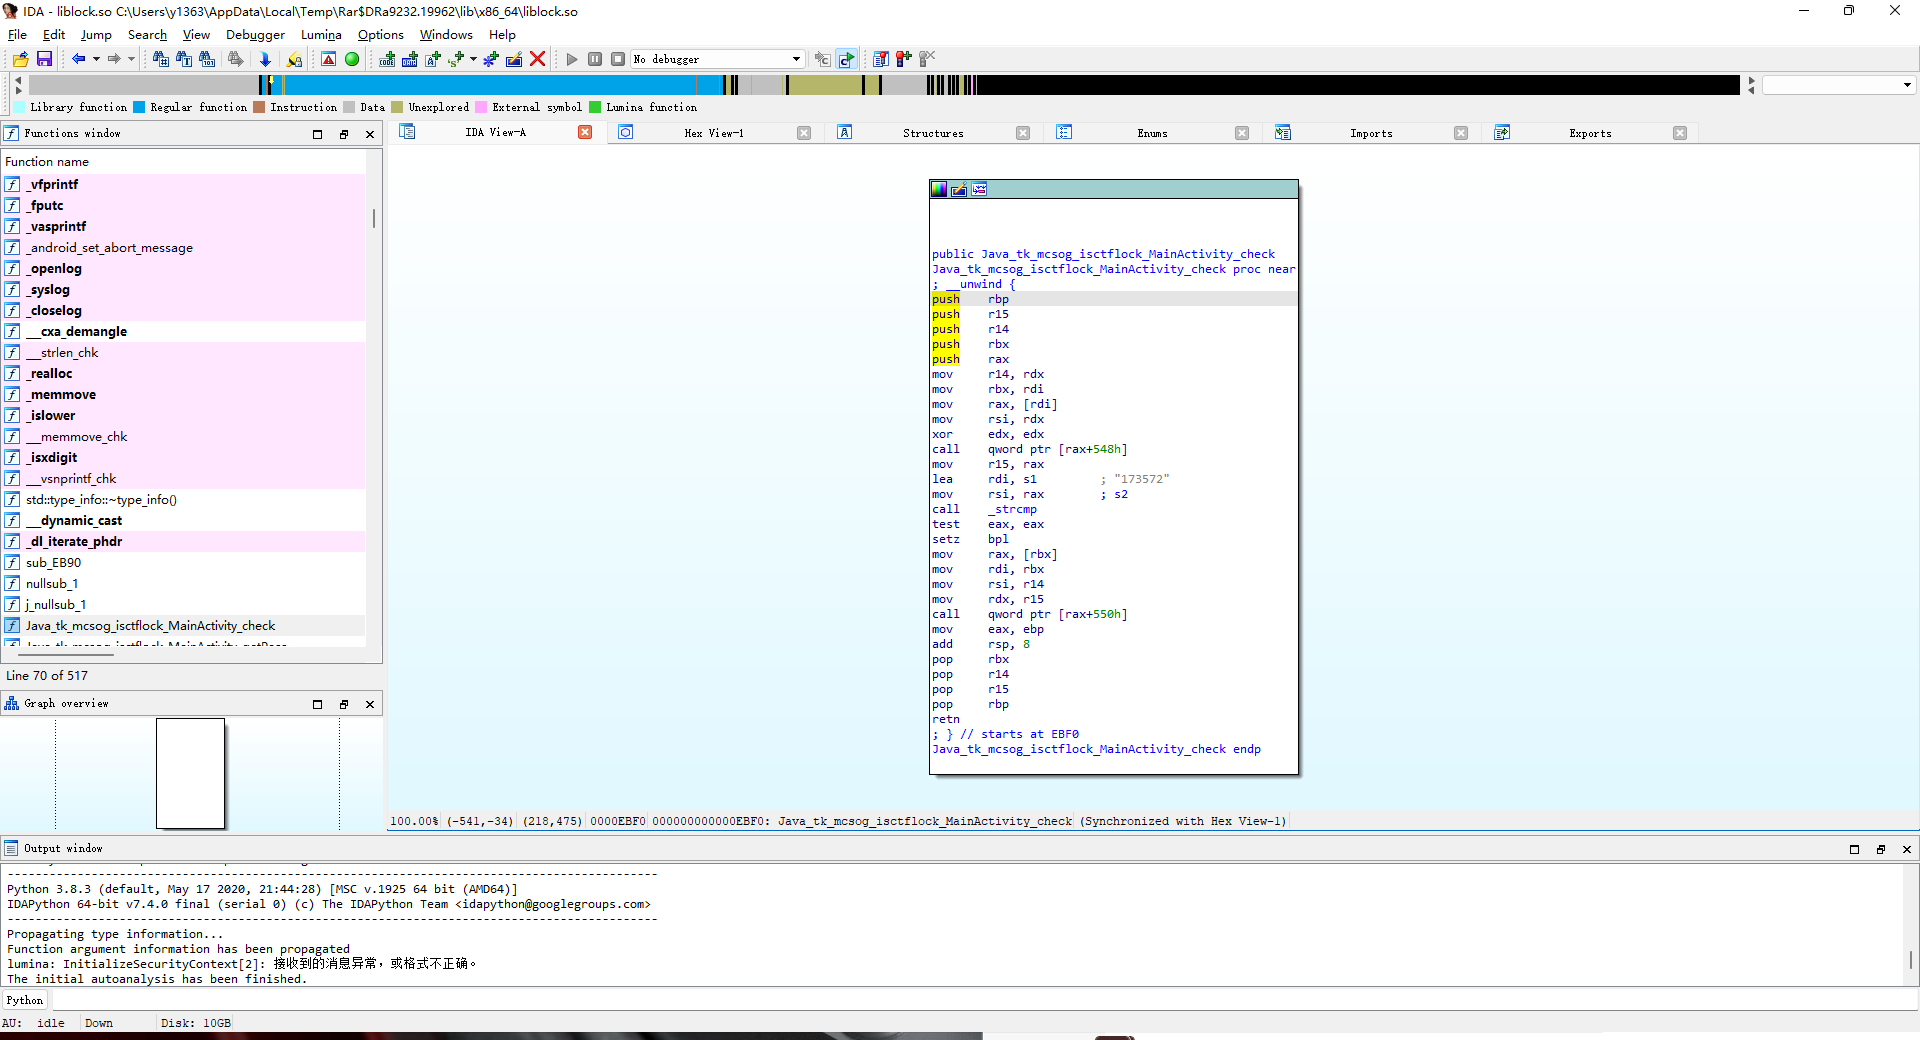
Task: Click the edit node icon in graph header
Action: (x=959, y=189)
